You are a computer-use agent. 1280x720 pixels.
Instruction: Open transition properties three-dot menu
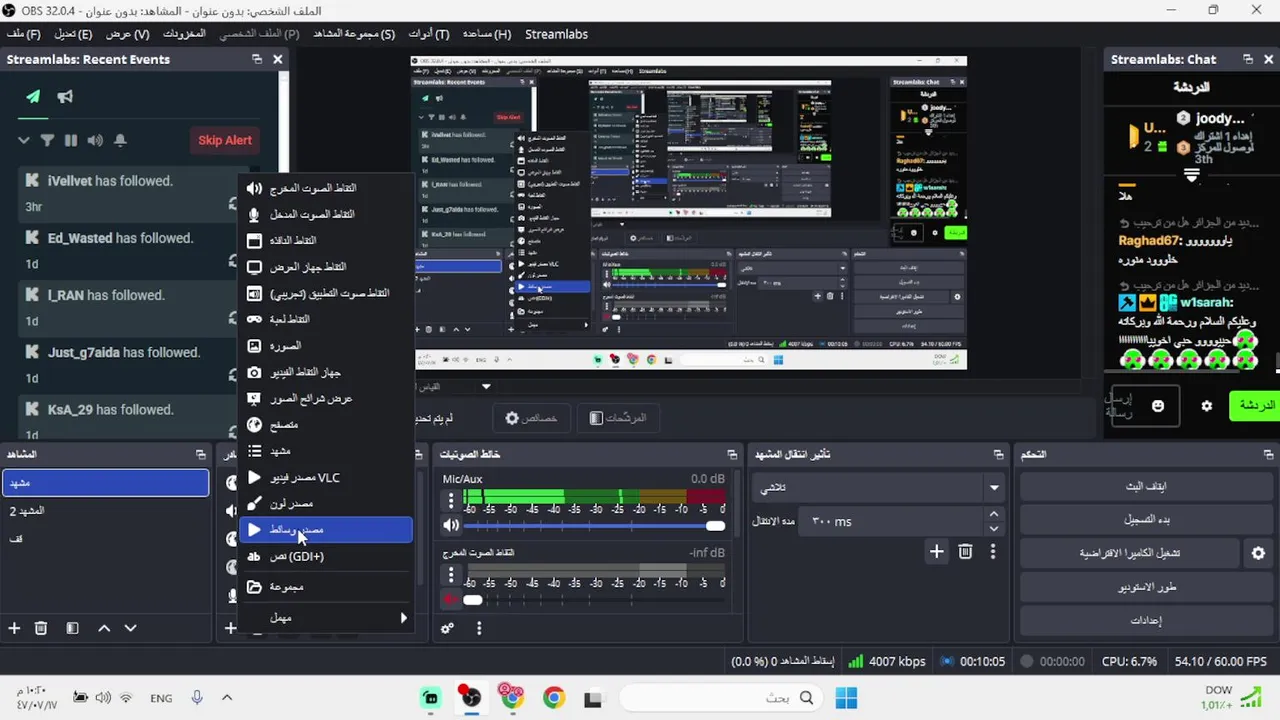[993, 551]
